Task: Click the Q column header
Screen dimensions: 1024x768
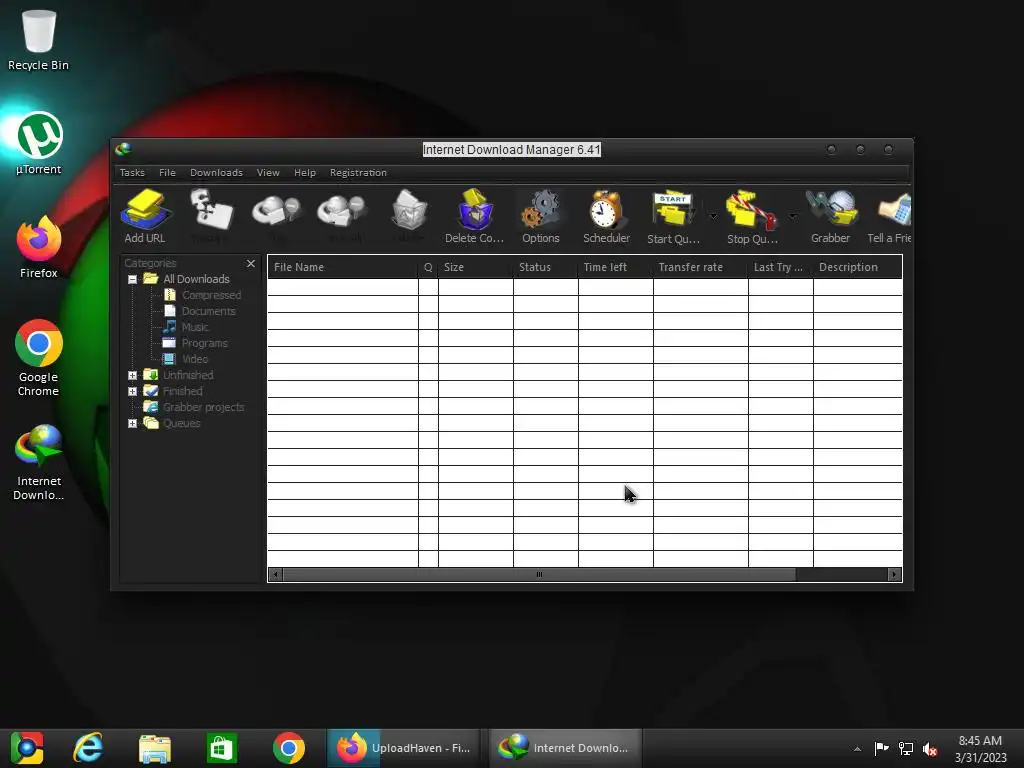Action: pyautogui.click(x=428, y=267)
